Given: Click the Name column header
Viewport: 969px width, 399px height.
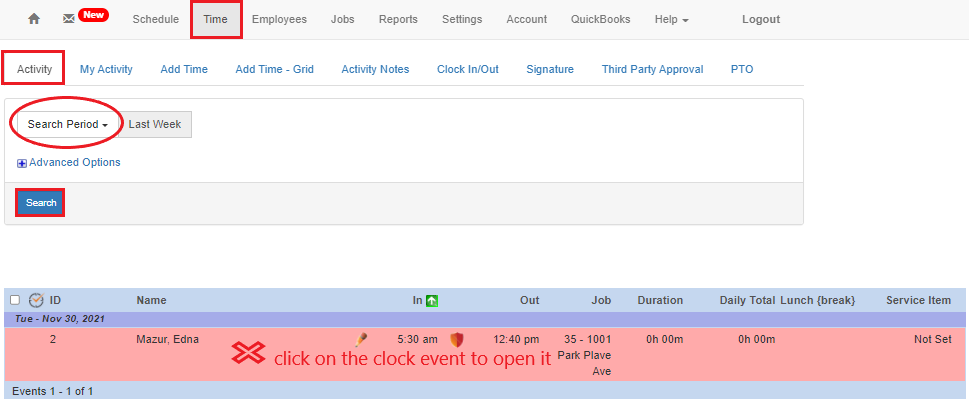Looking at the screenshot, I should coord(151,300).
